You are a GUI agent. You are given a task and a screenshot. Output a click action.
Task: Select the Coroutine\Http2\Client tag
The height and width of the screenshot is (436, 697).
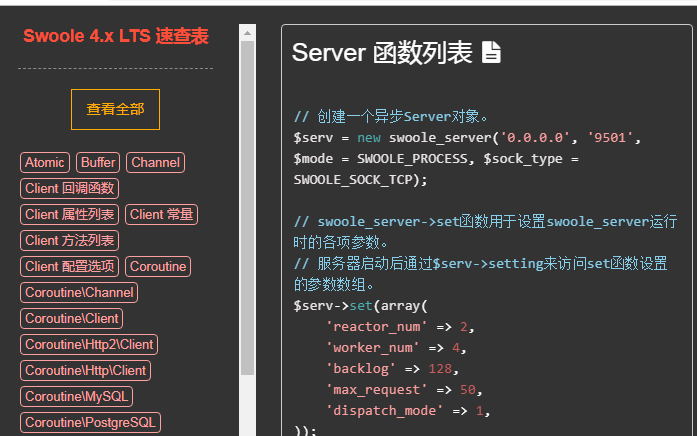(89, 344)
